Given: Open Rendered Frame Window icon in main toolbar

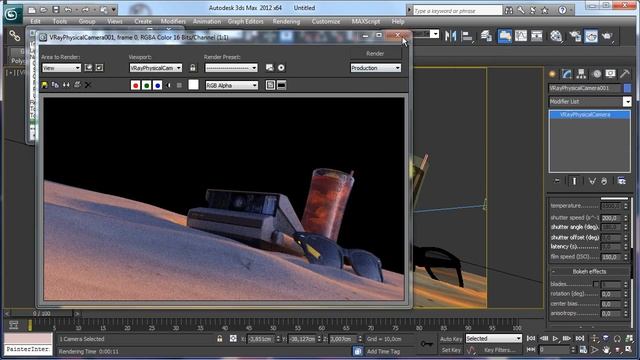Looking at the screenshot, I should tap(591, 36).
